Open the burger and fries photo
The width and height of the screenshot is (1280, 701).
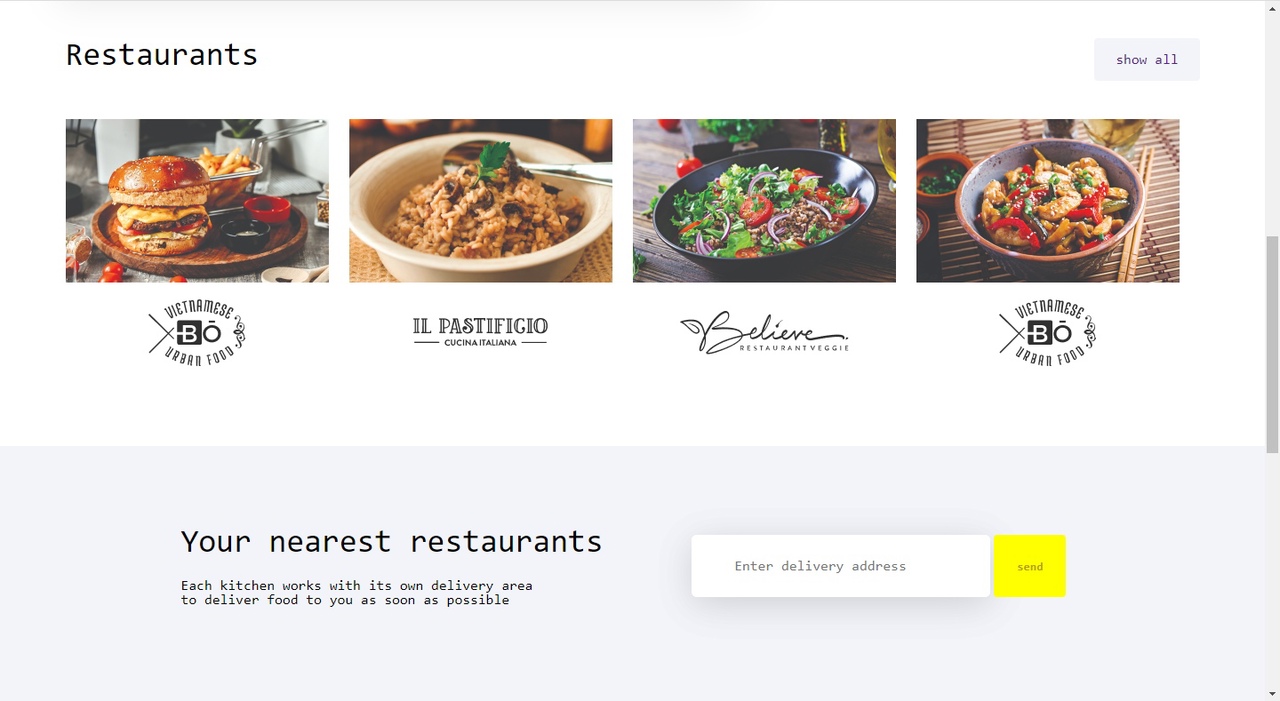coord(197,201)
